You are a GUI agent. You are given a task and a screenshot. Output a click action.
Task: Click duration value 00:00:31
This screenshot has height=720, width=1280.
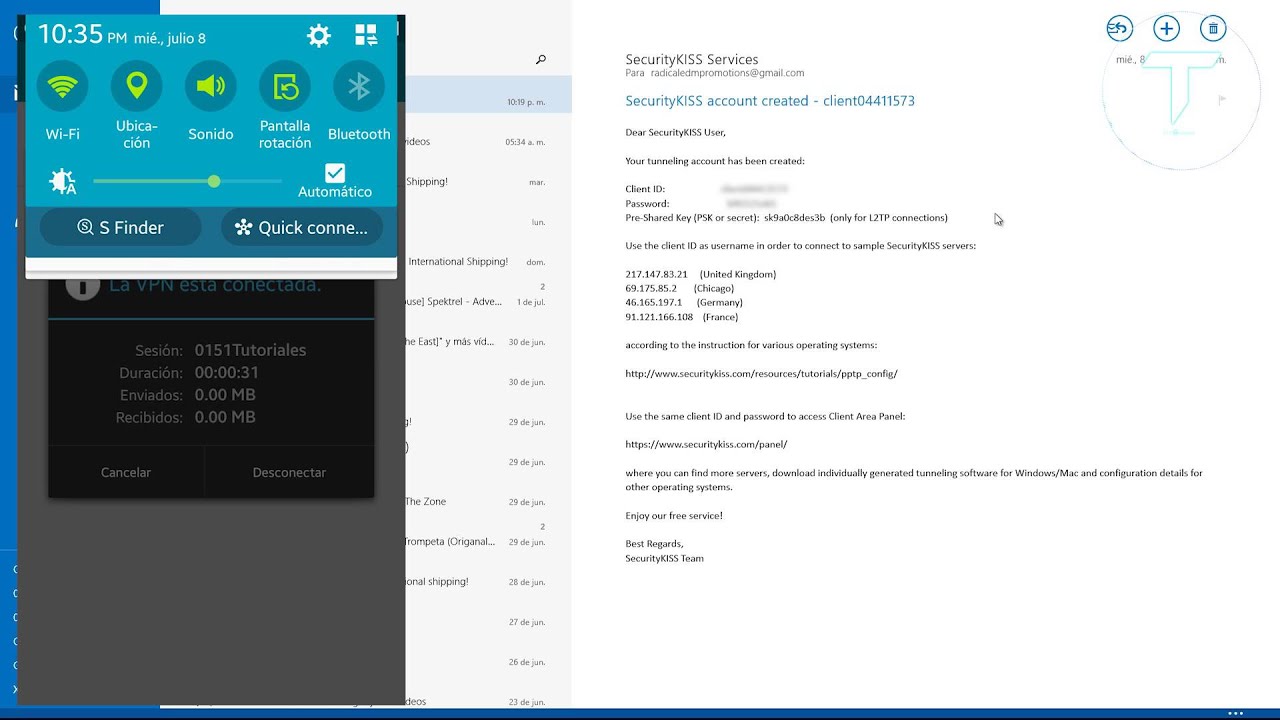pyautogui.click(x=227, y=372)
